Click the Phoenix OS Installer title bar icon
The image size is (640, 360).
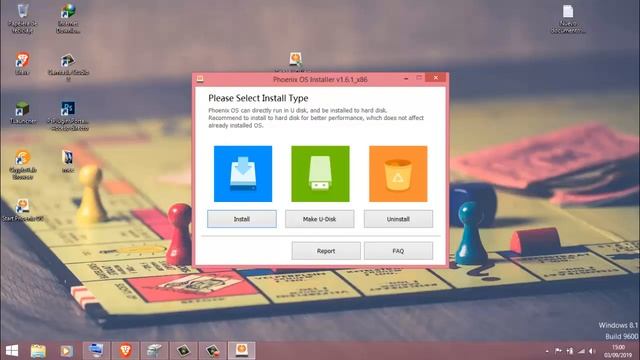pos(200,79)
